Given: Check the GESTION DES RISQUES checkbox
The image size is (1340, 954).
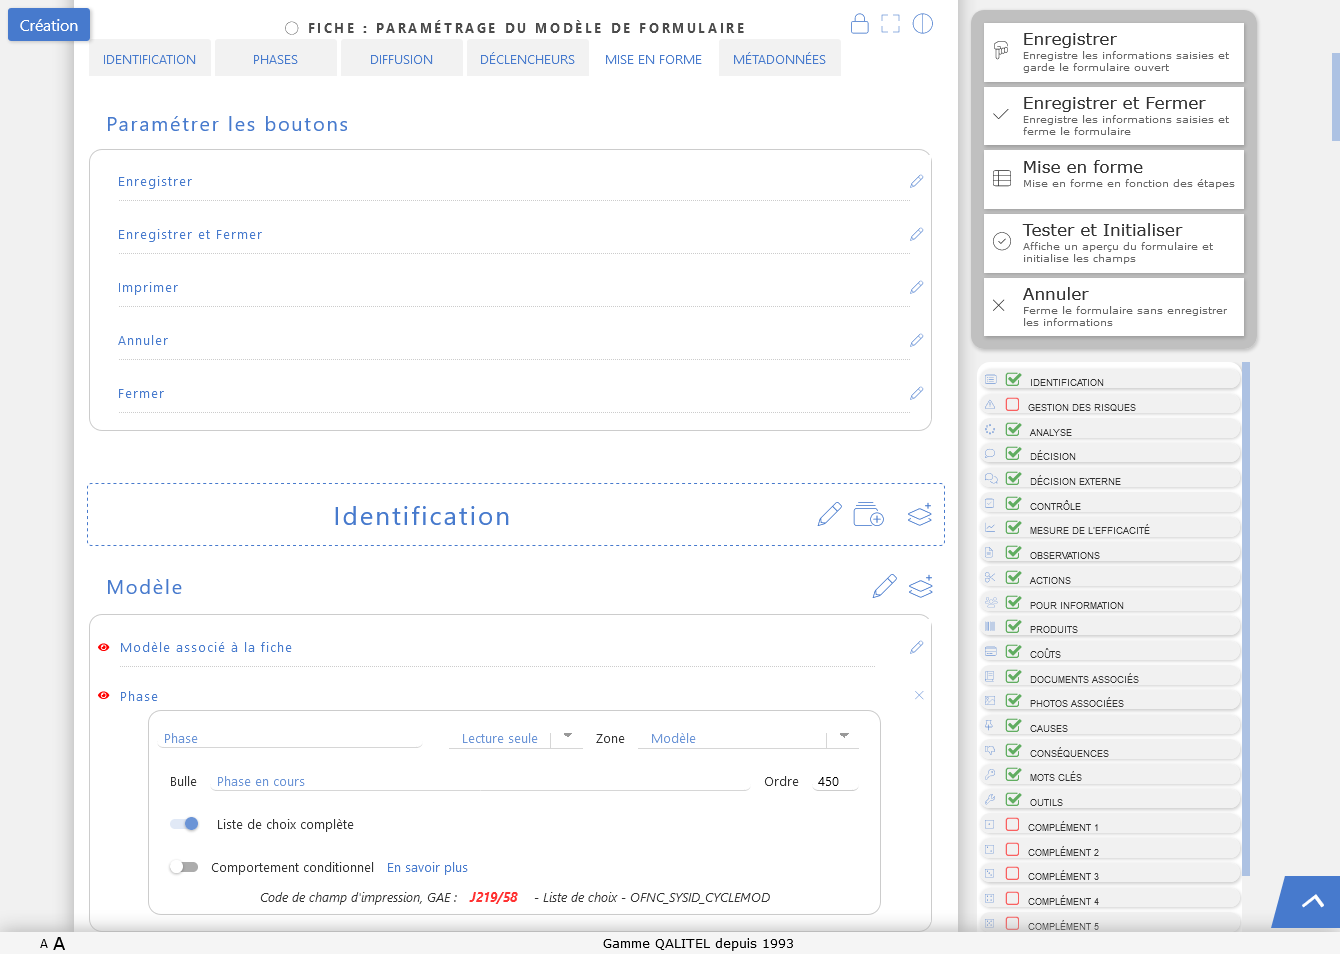Looking at the screenshot, I should click(1012, 405).
